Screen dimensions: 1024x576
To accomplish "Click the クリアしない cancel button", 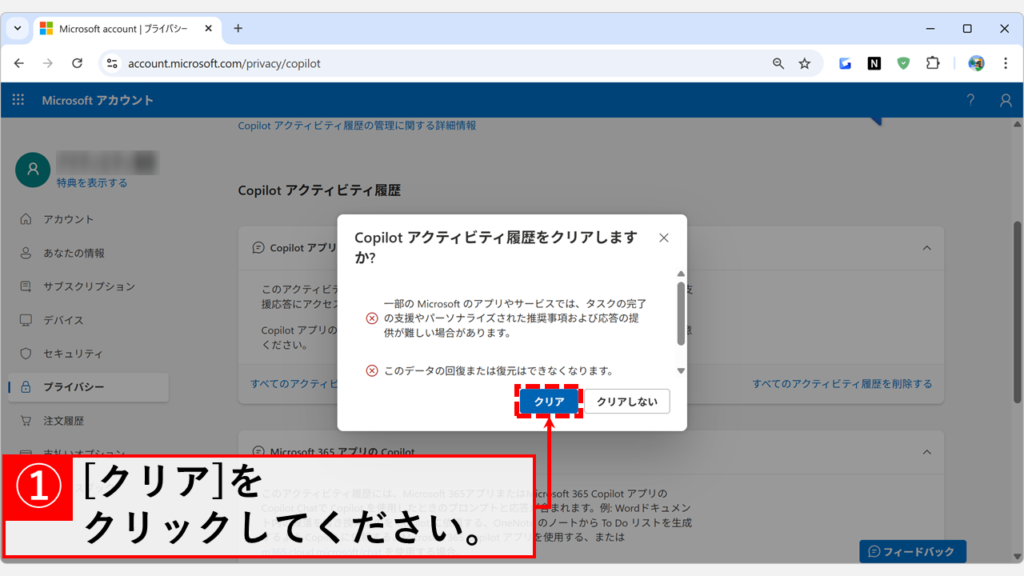I will 627,401.
